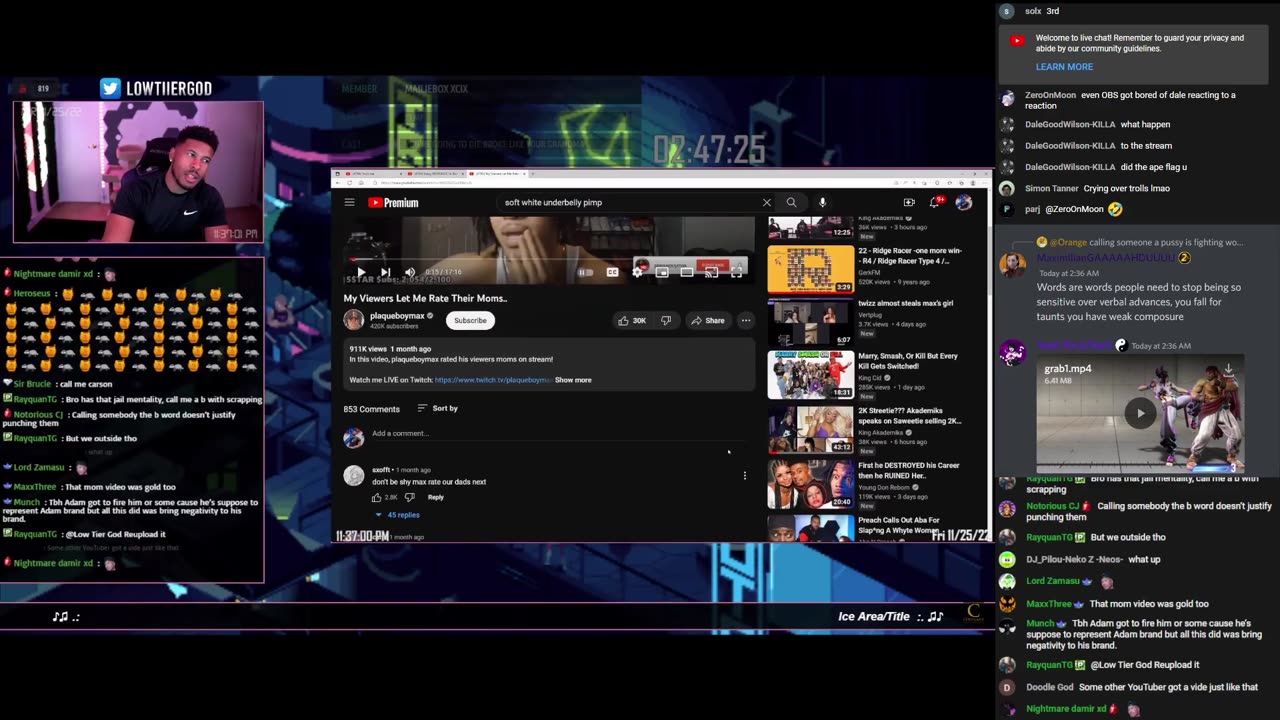Download the grab1.mp4 attachment
1280x720 pixels.
tap(1228, 369)
